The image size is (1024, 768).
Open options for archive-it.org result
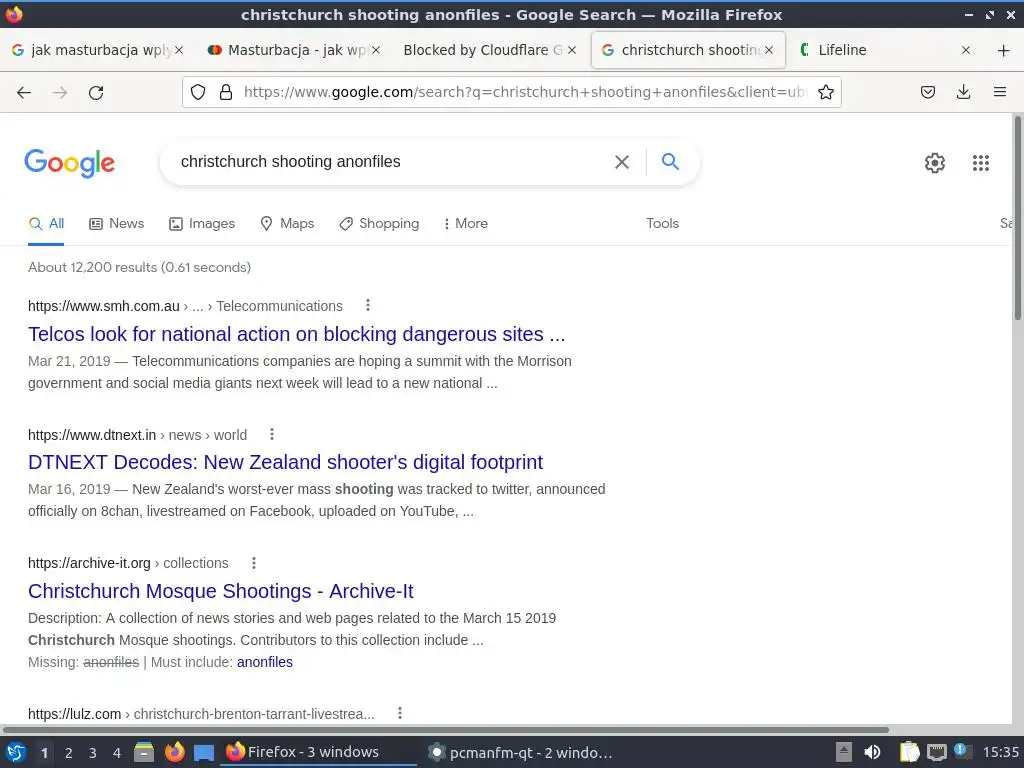[x=253, y=562]
